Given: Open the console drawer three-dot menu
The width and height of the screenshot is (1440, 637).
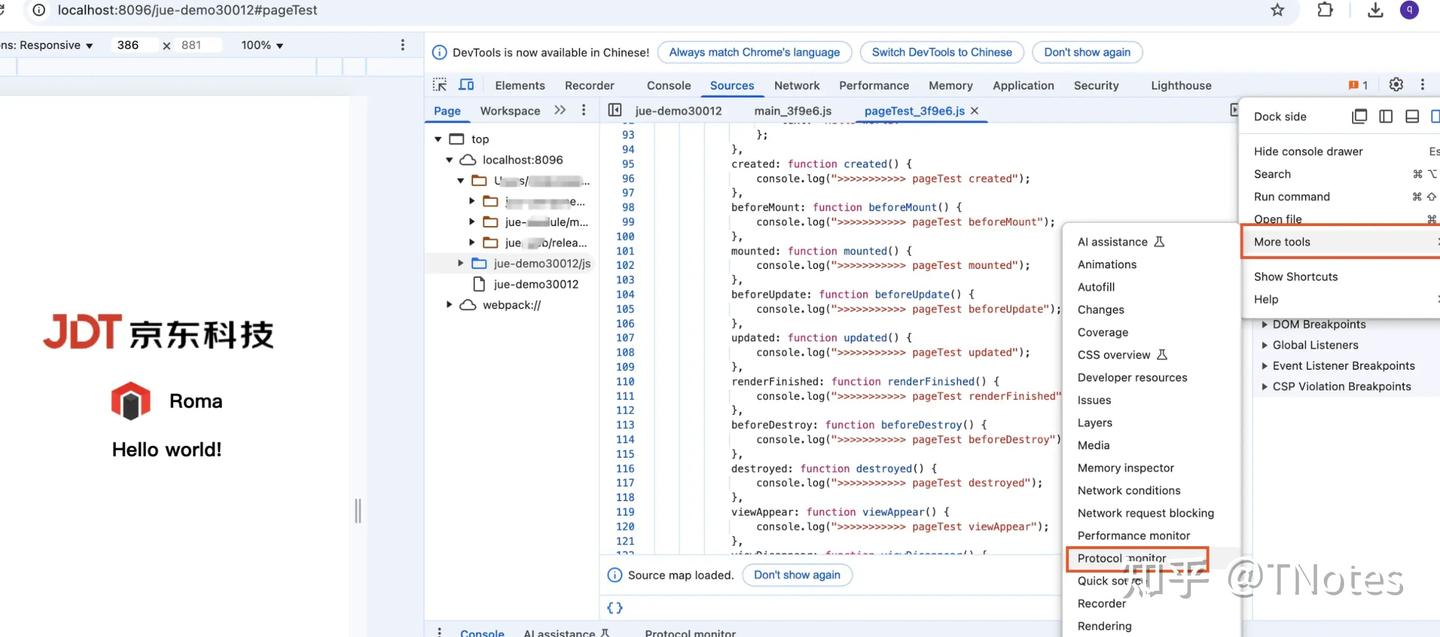Looking at the screenshot, I should [x=440, y=632].
